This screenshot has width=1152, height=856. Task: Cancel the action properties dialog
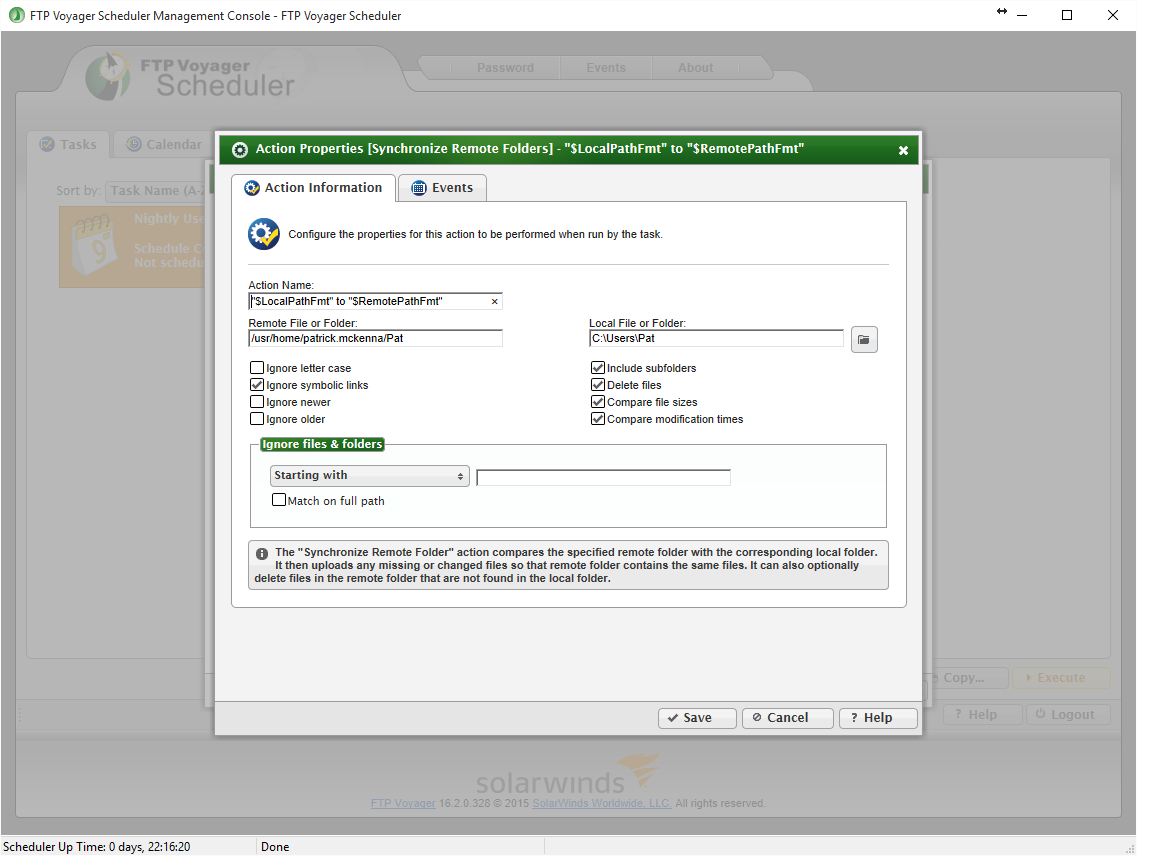pos(788,718)
